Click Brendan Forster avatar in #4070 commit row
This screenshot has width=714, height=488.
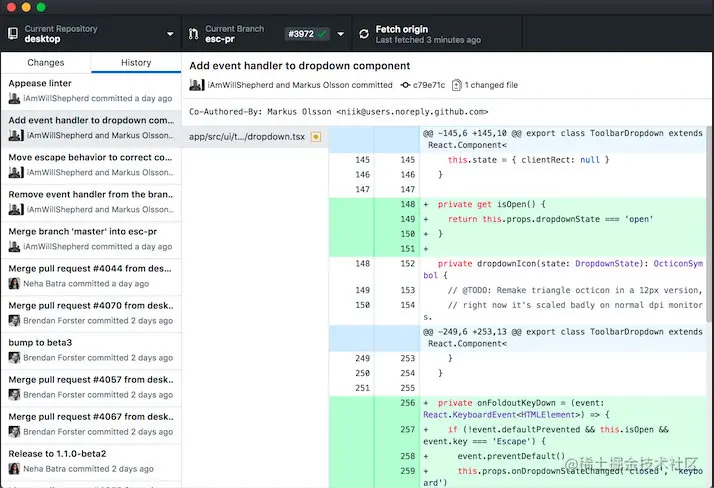tap(14, 320)
